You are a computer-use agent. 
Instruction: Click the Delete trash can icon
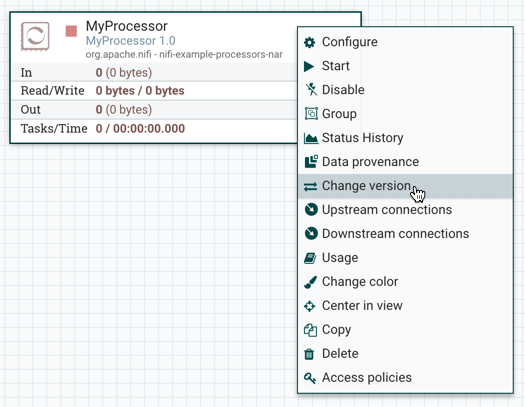[309, 354]
